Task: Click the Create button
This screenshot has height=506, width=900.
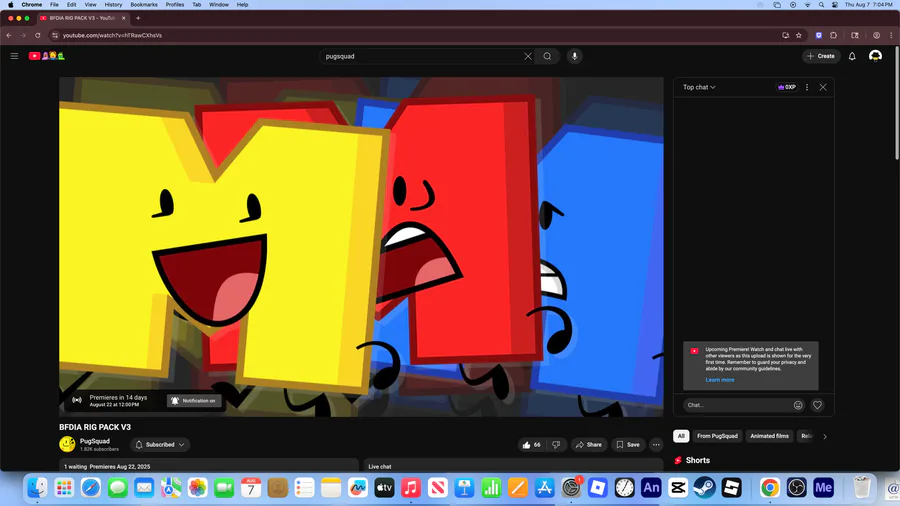Action: [821, 56]
